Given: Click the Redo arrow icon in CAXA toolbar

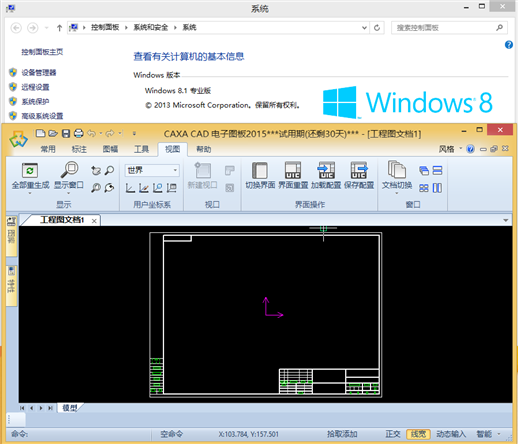Looking at the screenshot, I should (110, 133).
